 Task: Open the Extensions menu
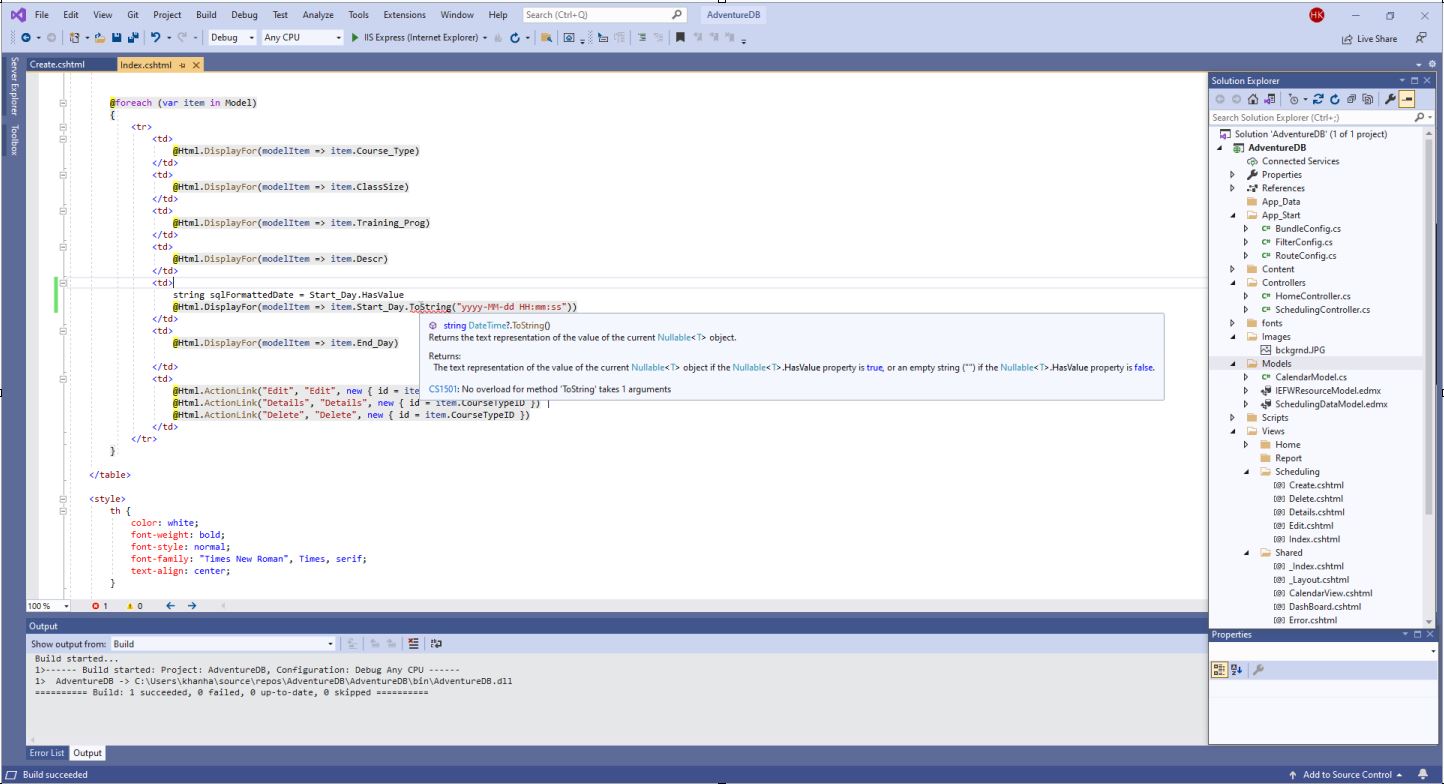point(404,15)
